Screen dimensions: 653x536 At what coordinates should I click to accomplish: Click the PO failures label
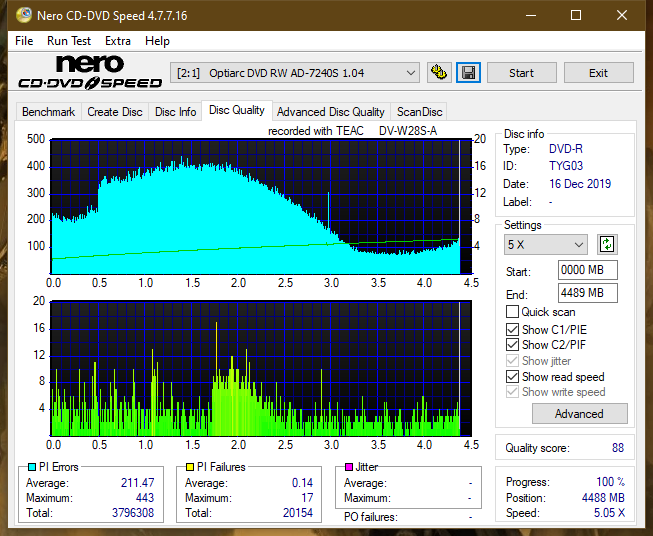(371, 517)
